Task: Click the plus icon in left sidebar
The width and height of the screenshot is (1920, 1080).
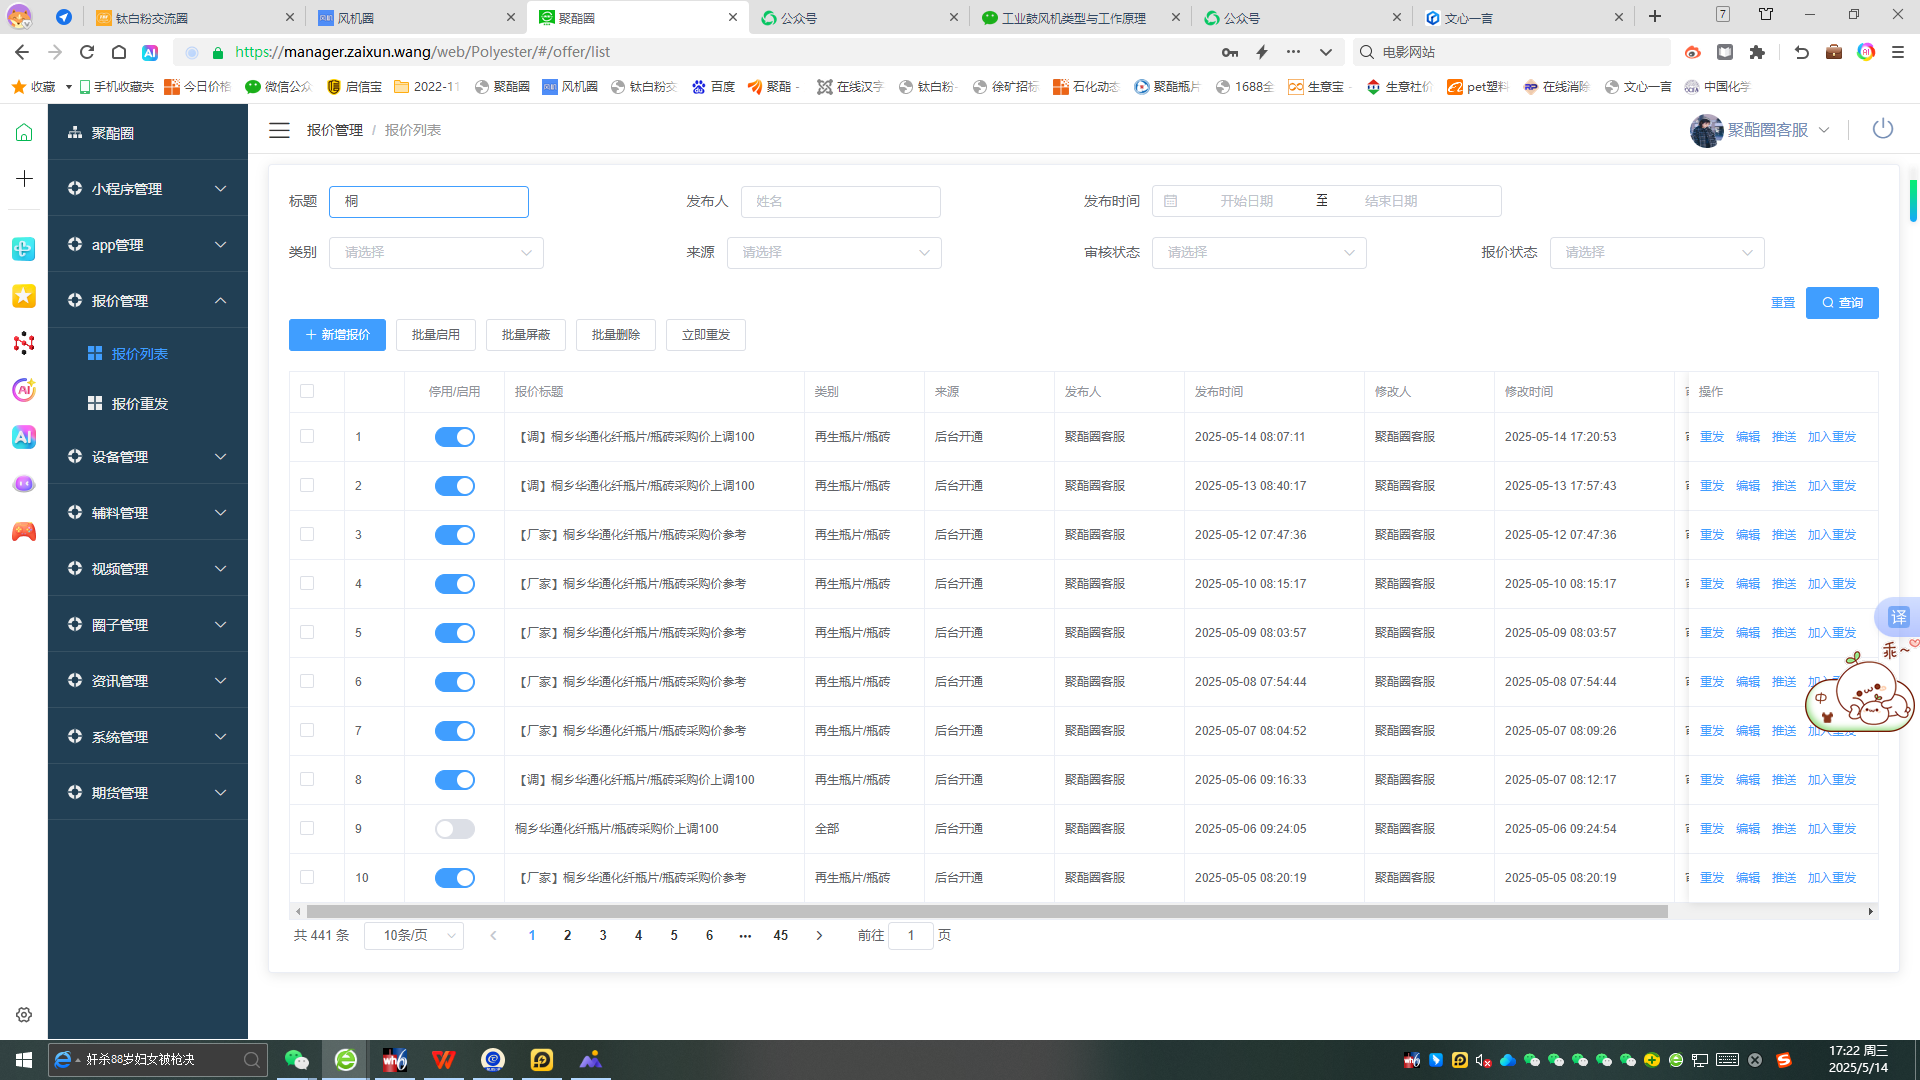Action: 24,179
